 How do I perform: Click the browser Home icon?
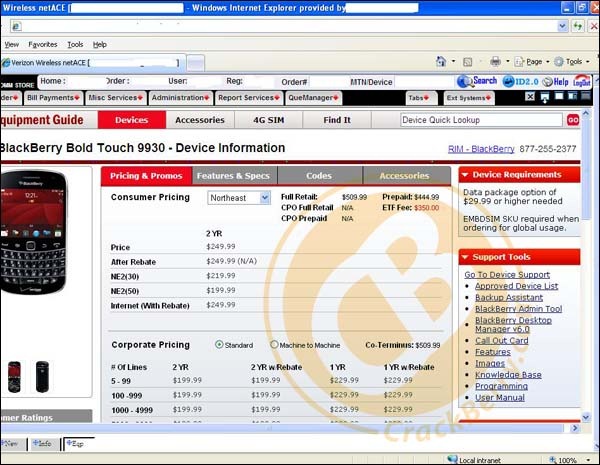(x=441, y=62)
